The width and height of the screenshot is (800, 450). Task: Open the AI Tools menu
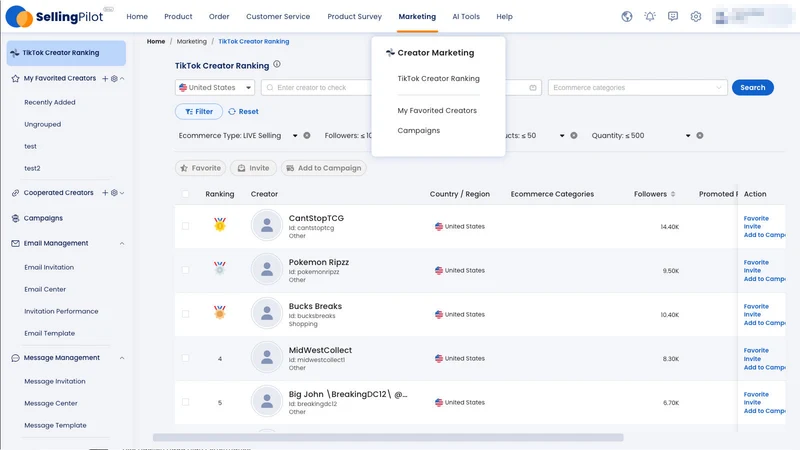[466, 16]
